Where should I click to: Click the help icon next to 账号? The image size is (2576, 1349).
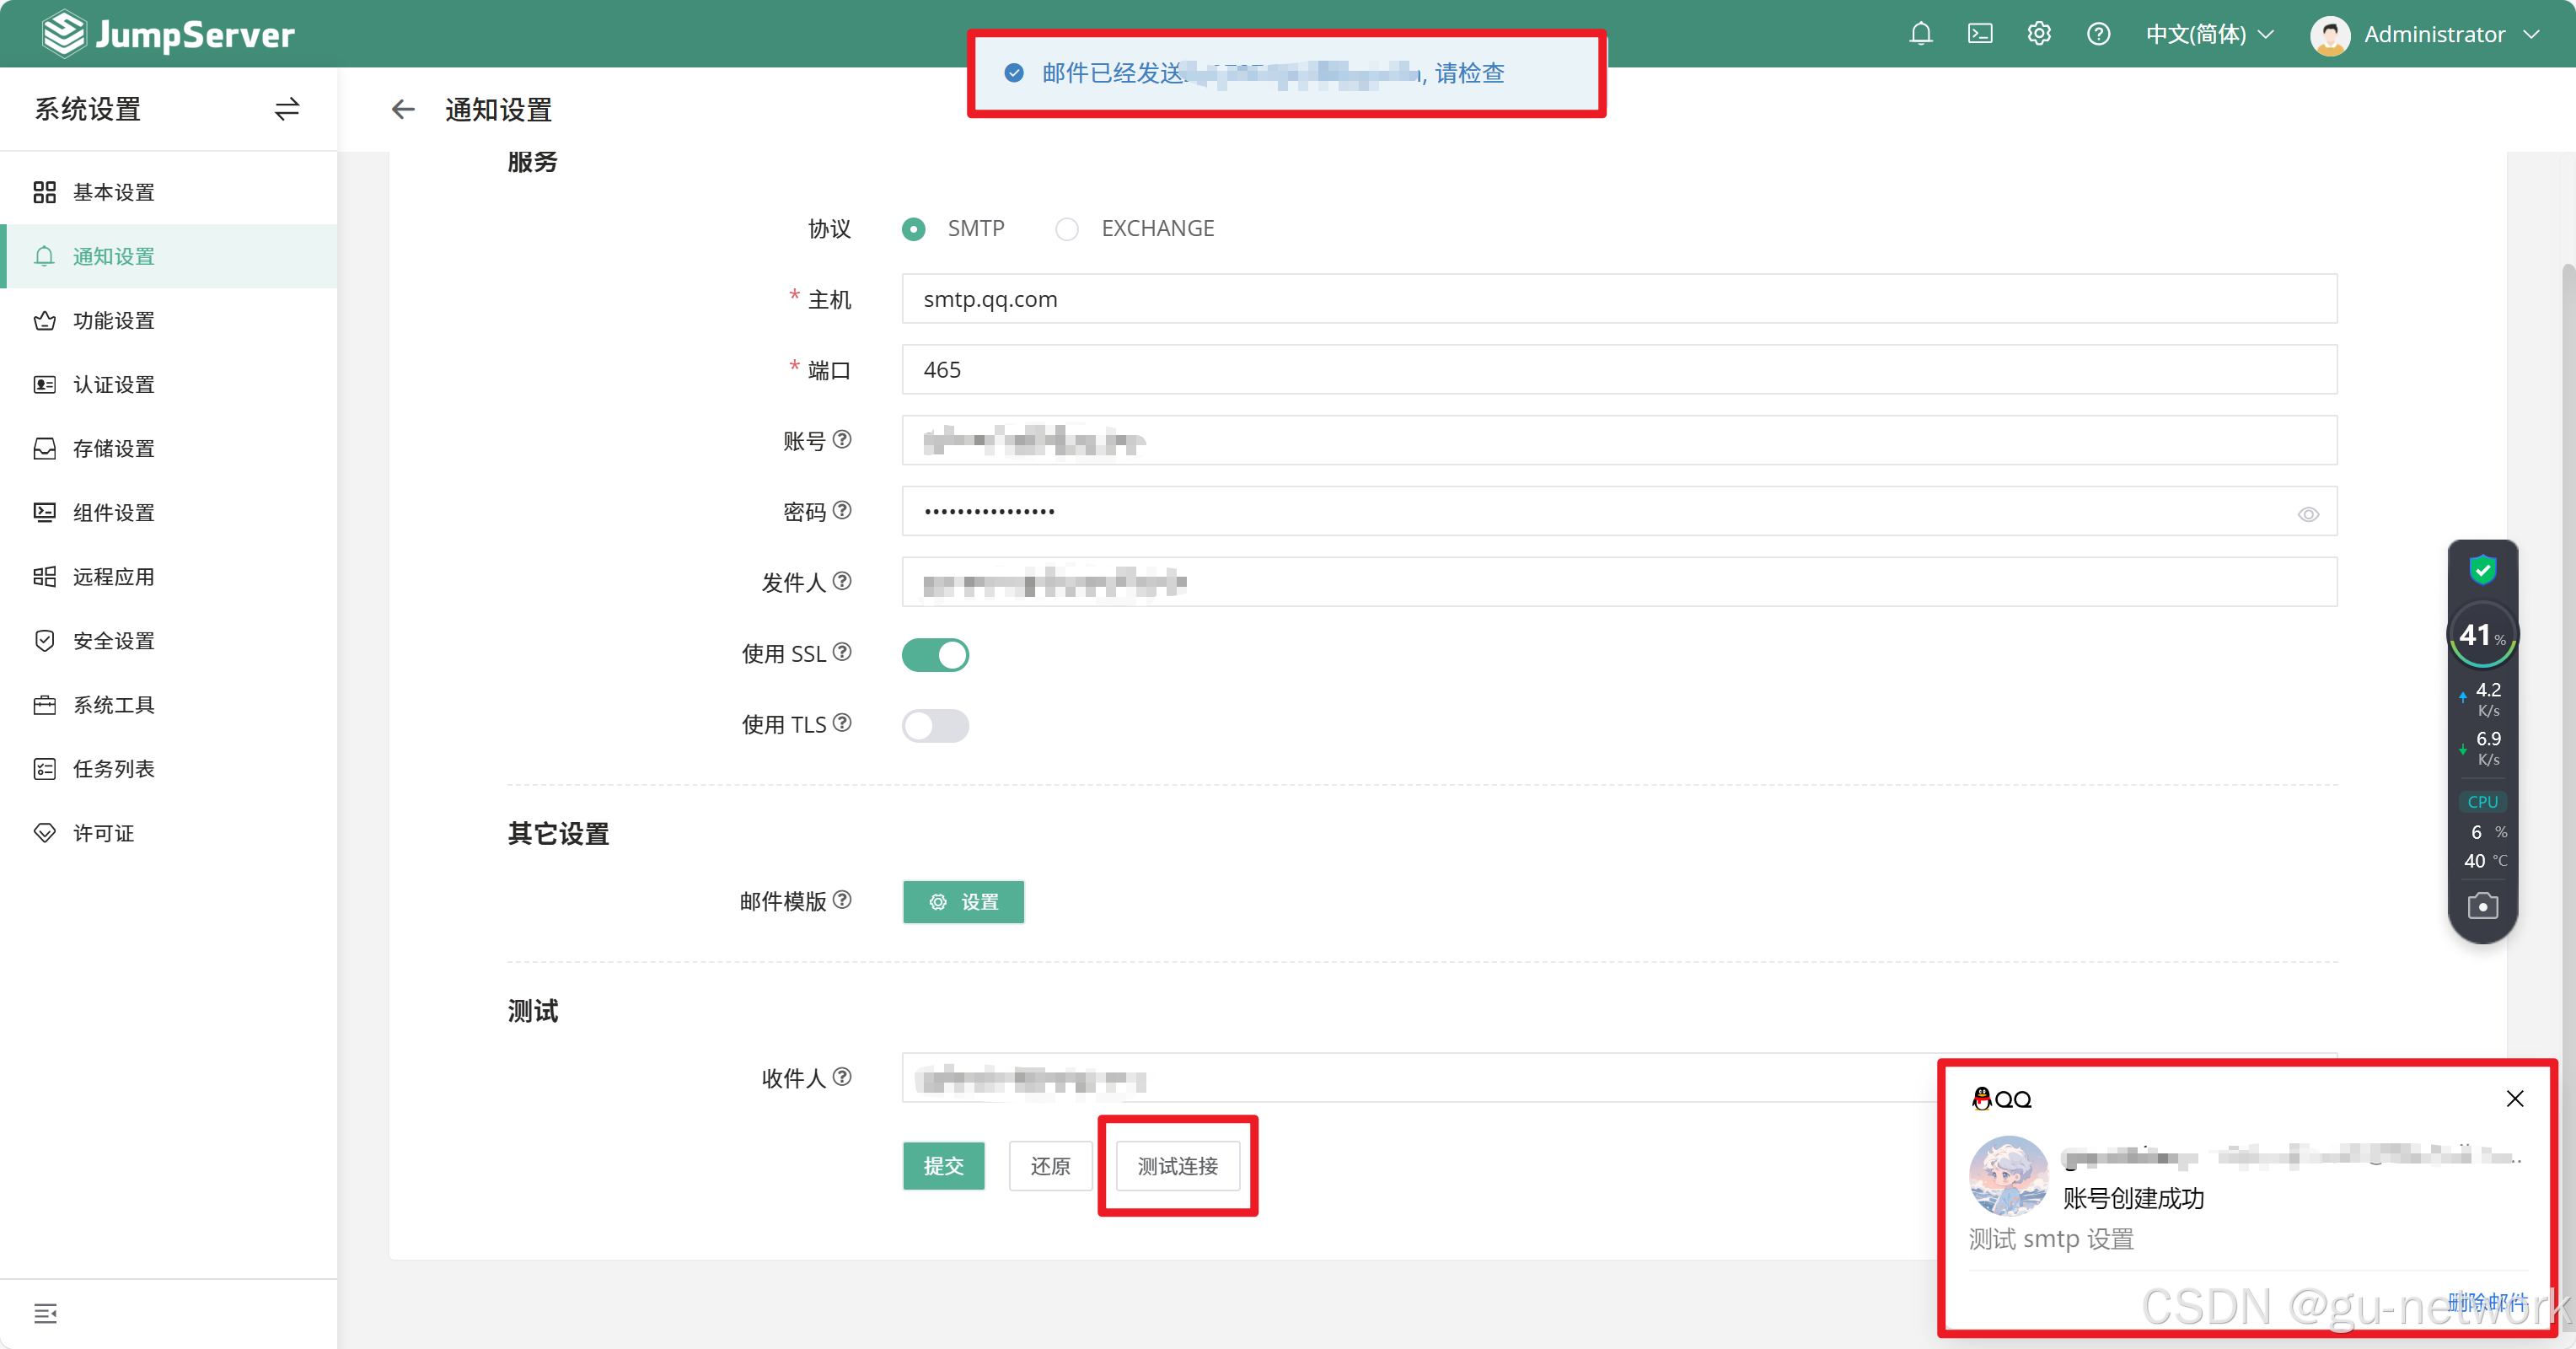[842, 439]
